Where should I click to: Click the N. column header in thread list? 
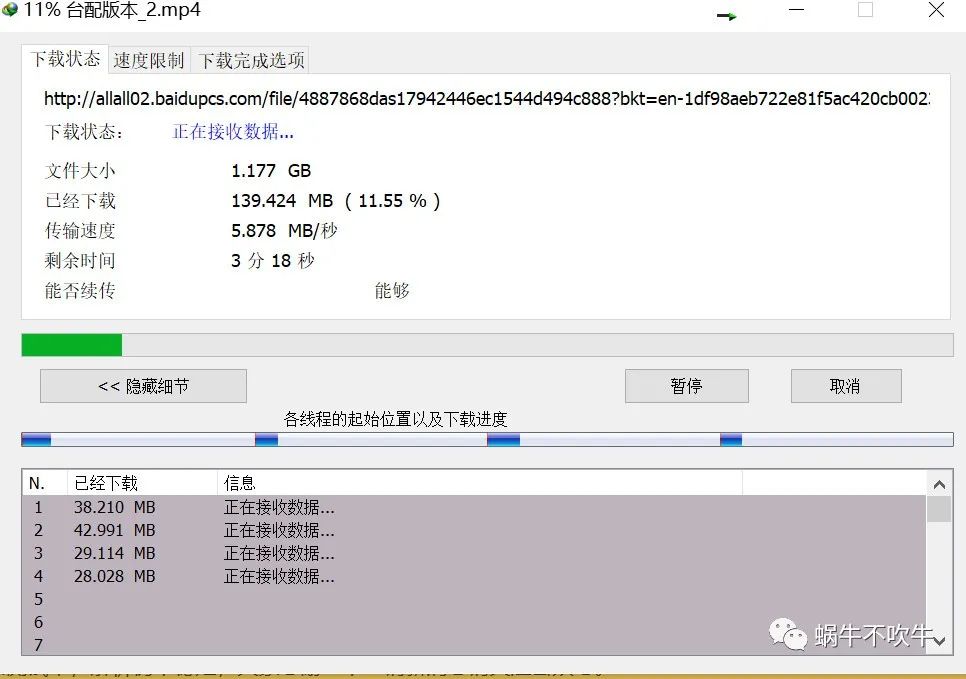[38, 483]
